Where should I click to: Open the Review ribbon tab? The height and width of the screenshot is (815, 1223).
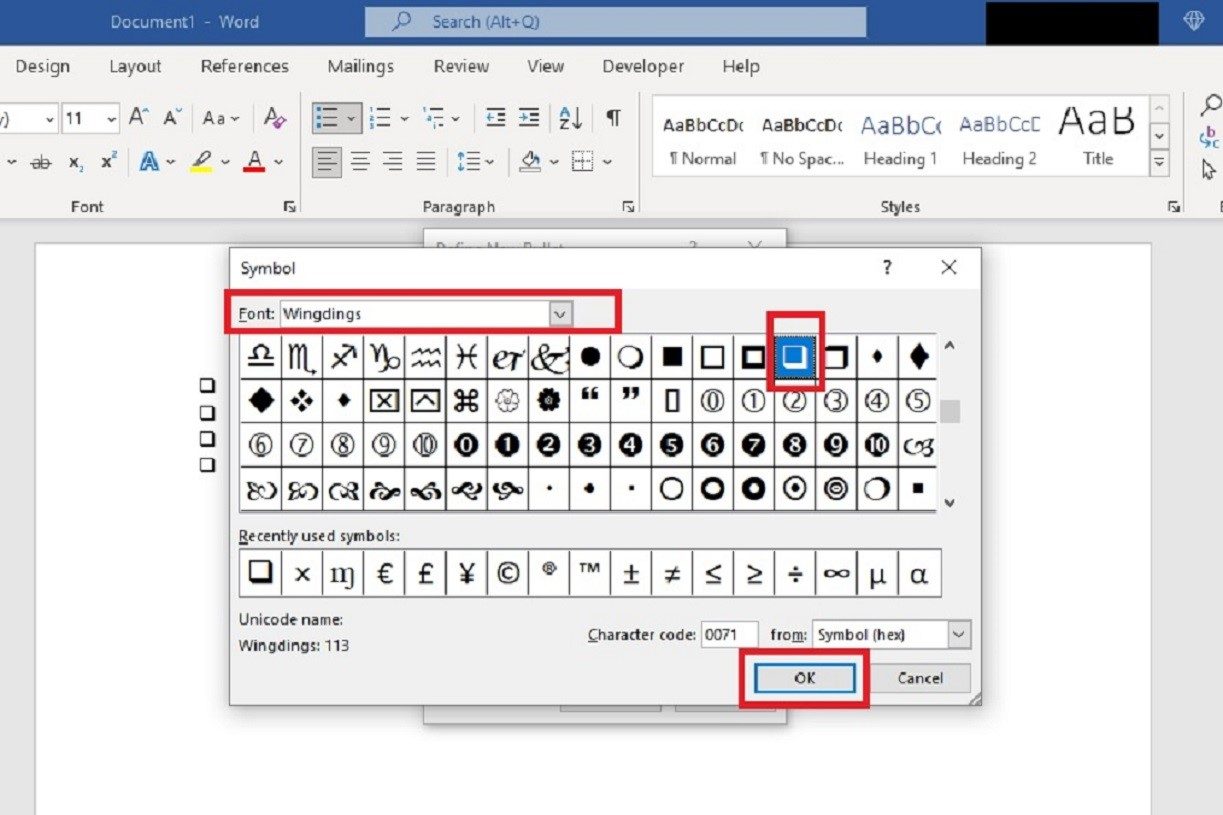click(461, 66)
